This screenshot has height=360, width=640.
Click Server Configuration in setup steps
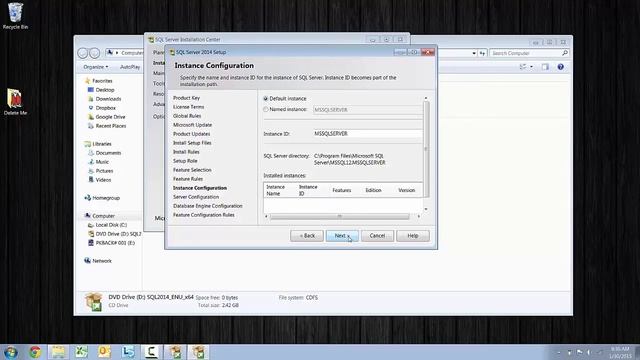pos(196,197)
